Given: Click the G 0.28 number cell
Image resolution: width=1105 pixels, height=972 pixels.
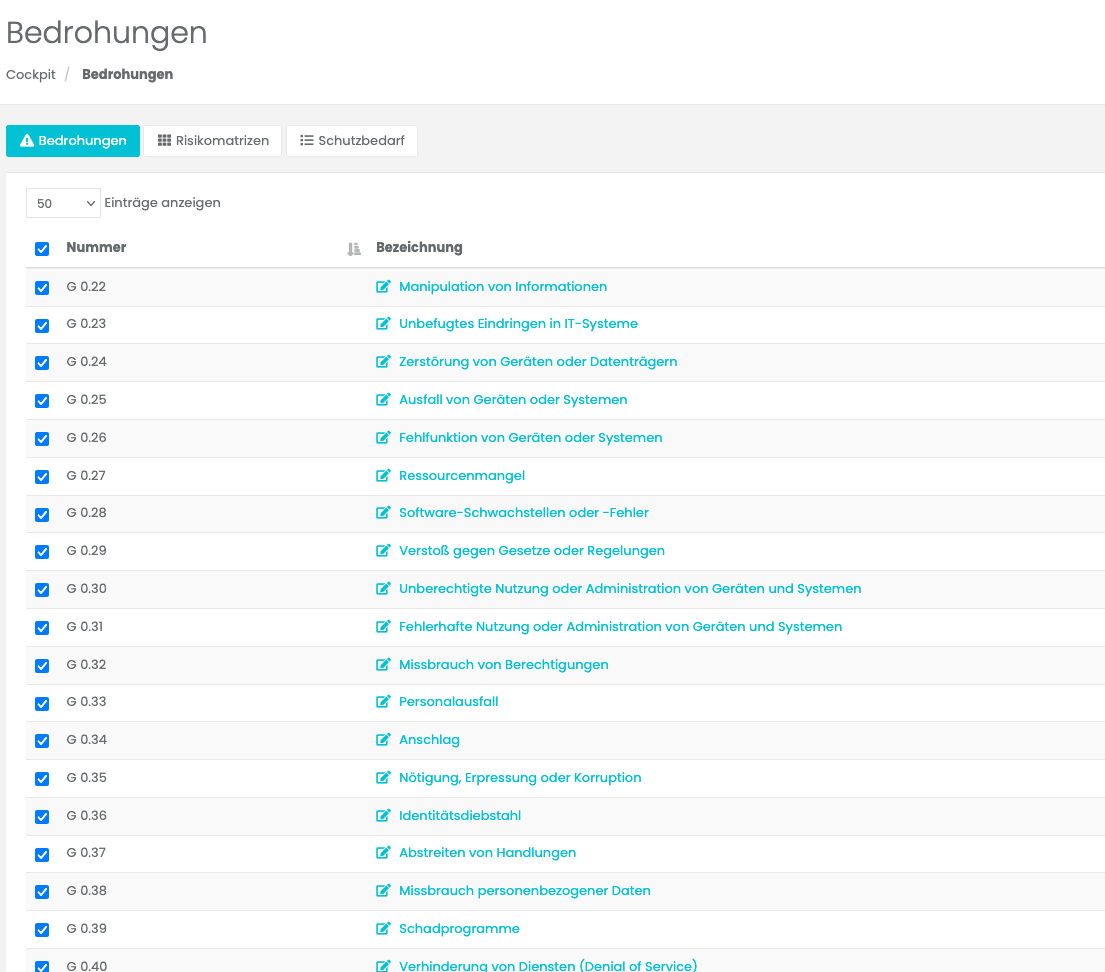Looking at the screenshot, I should click(x=87, y=512).
